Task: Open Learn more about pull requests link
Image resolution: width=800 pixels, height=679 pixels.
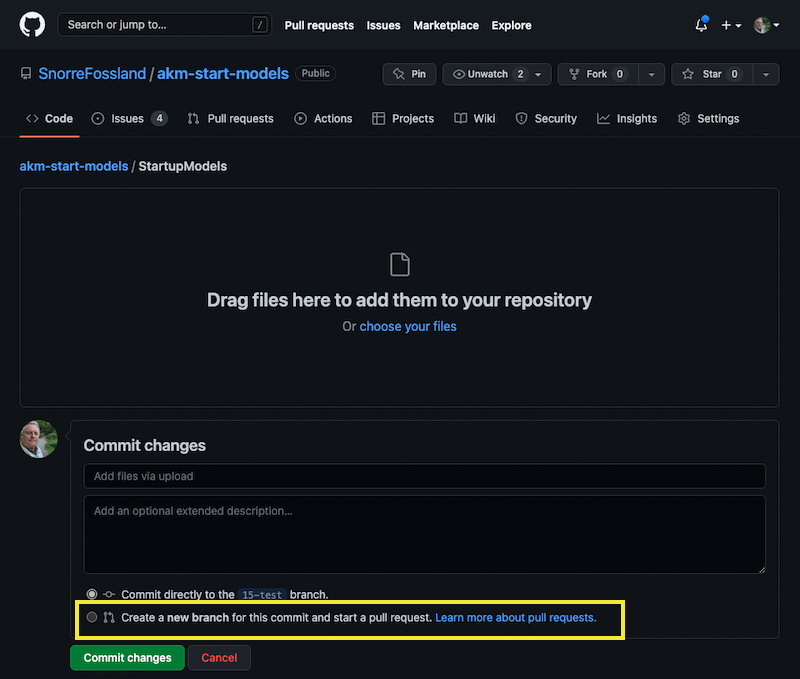Action: pyautogui.click(x=516, y=617)
